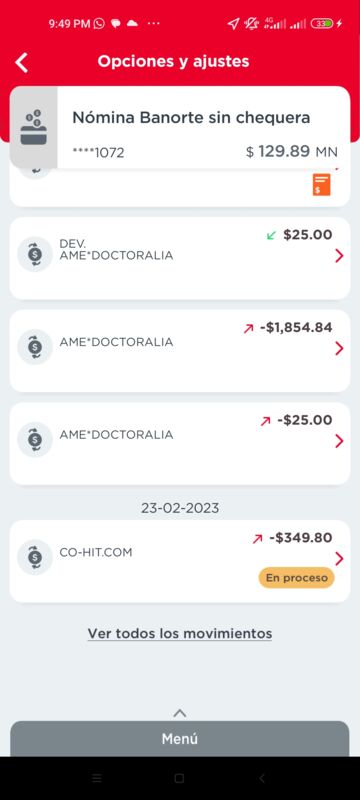This screenshot has height=800, width=360.
Task: Tap the En proceso status badge
Action: point(296,578)
